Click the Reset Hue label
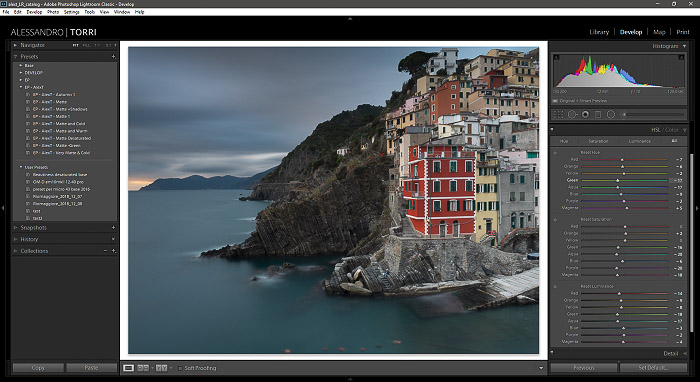This screenshot has width=700, height=382. [590, 153]
